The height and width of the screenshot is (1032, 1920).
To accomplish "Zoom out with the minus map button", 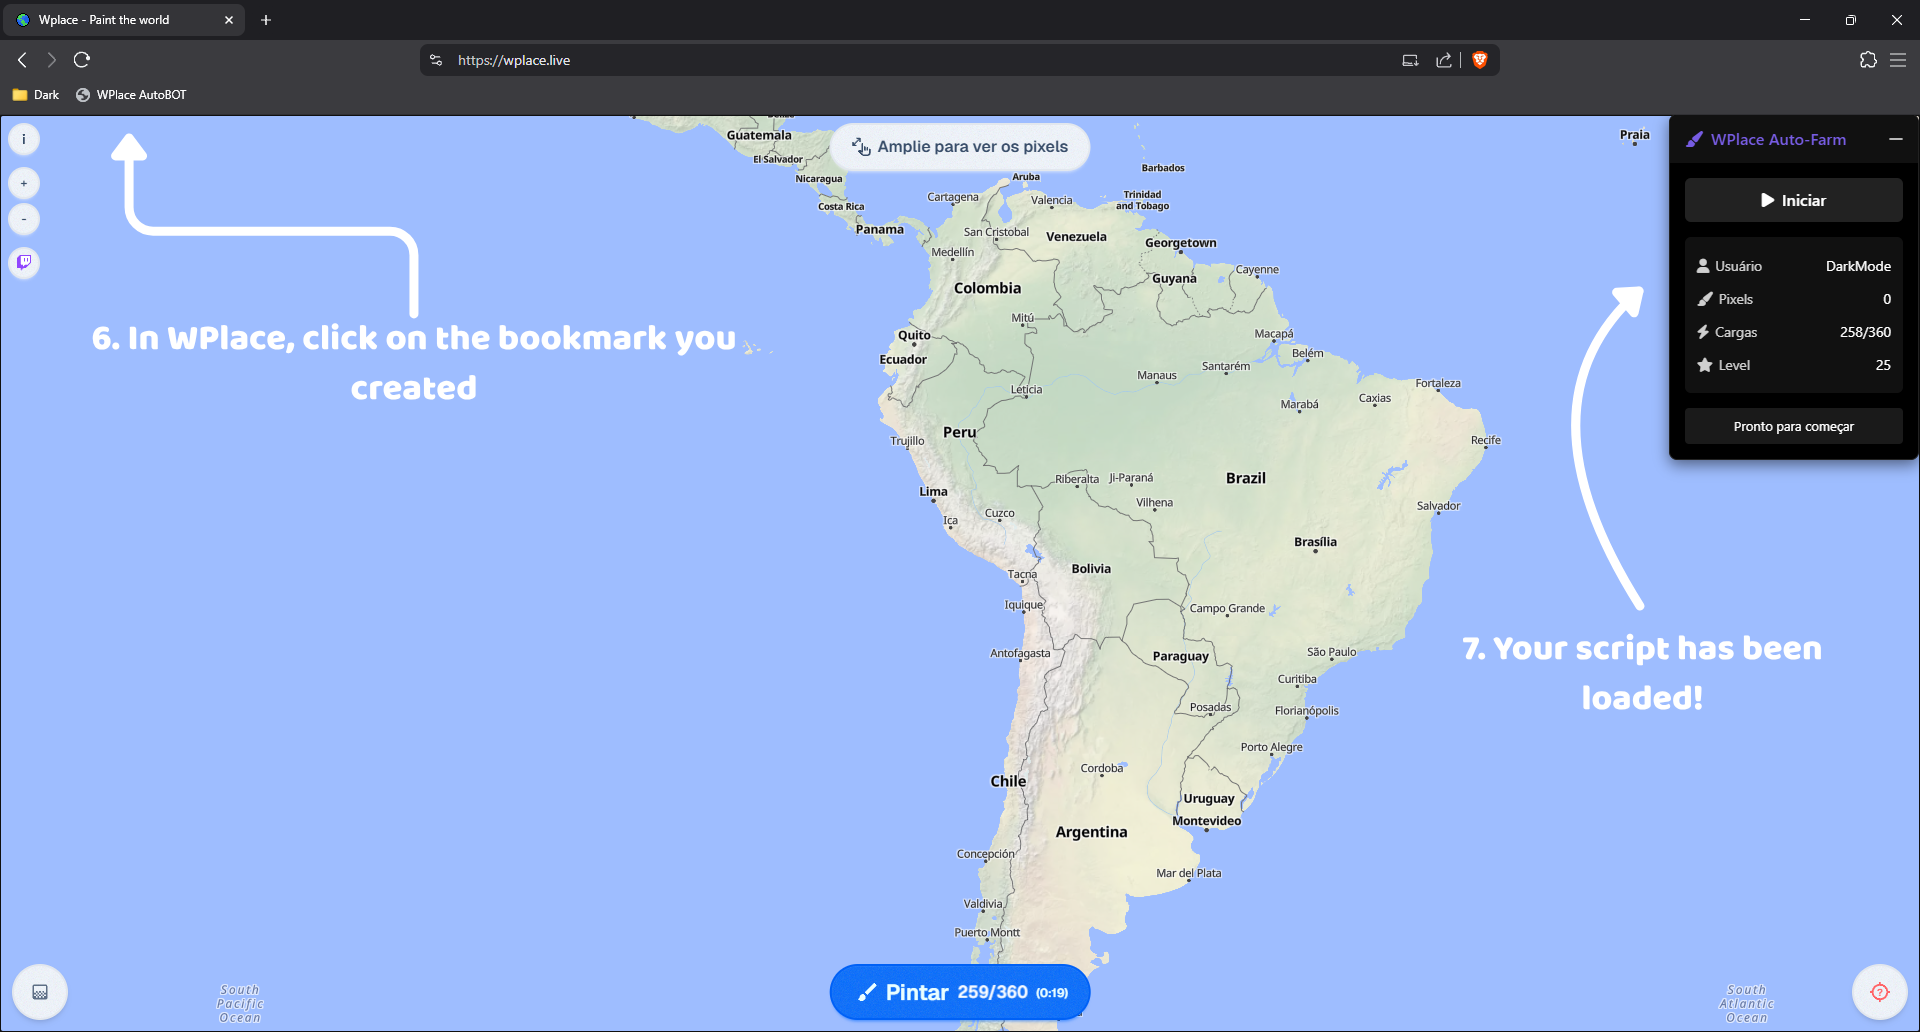I will 24,219.
